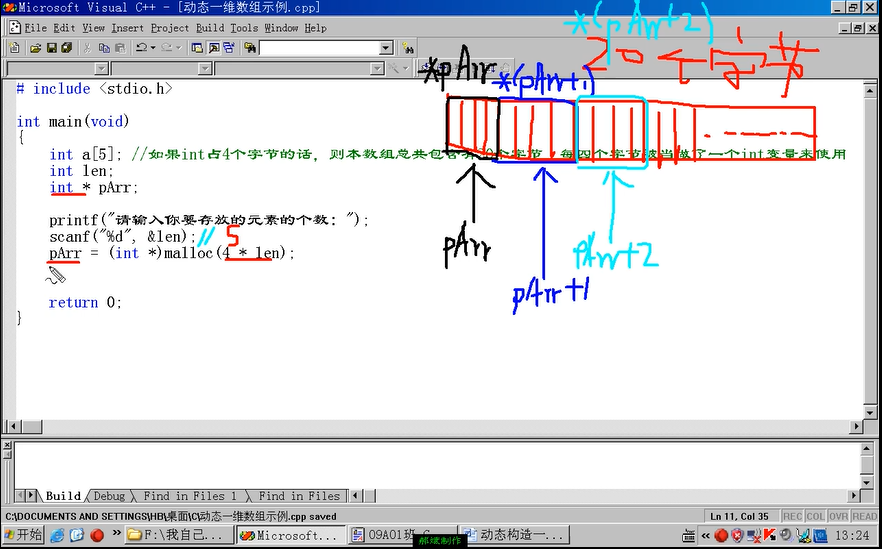Click the Start button on taskbar

click(23, 534)
